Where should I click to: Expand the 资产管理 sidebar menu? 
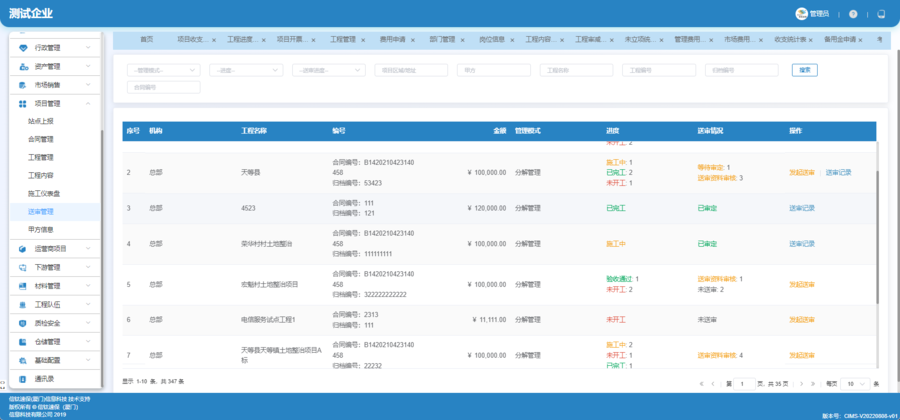pos(88,67)
